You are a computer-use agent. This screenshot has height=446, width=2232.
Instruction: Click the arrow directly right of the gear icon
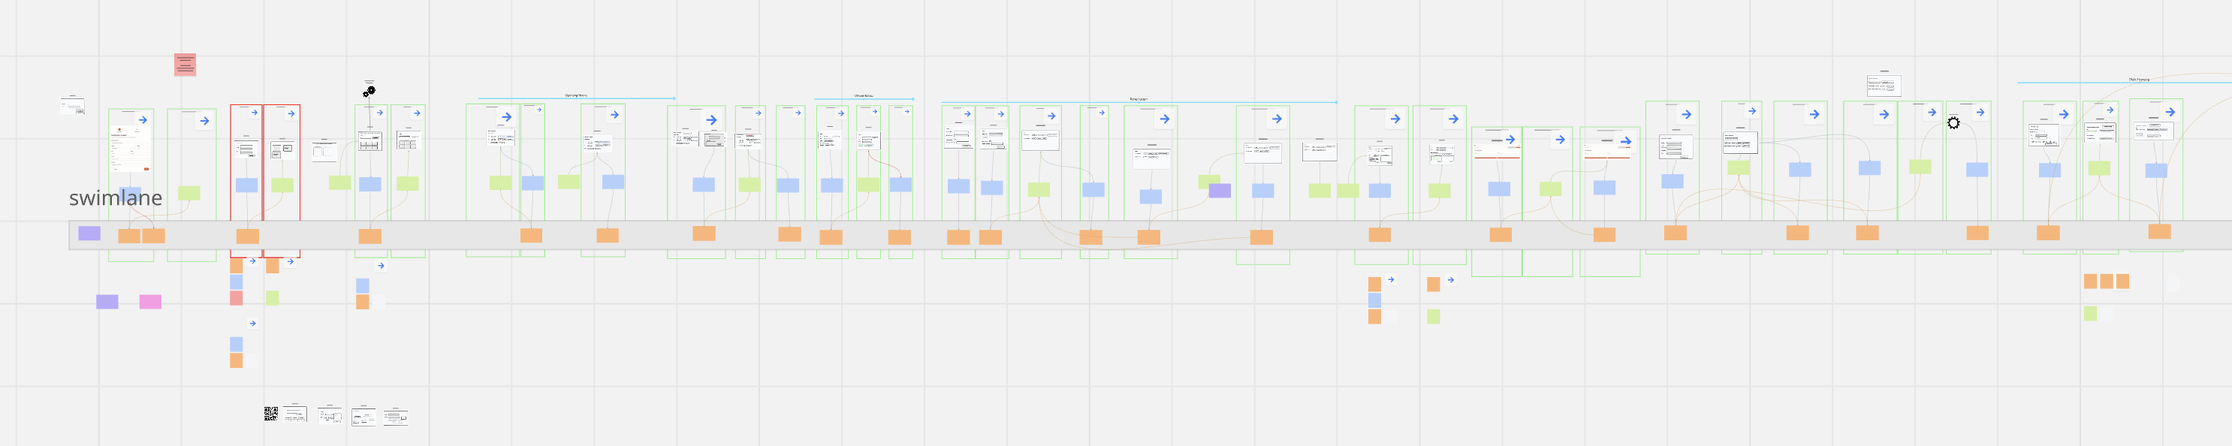click(x=1979, y=113)
